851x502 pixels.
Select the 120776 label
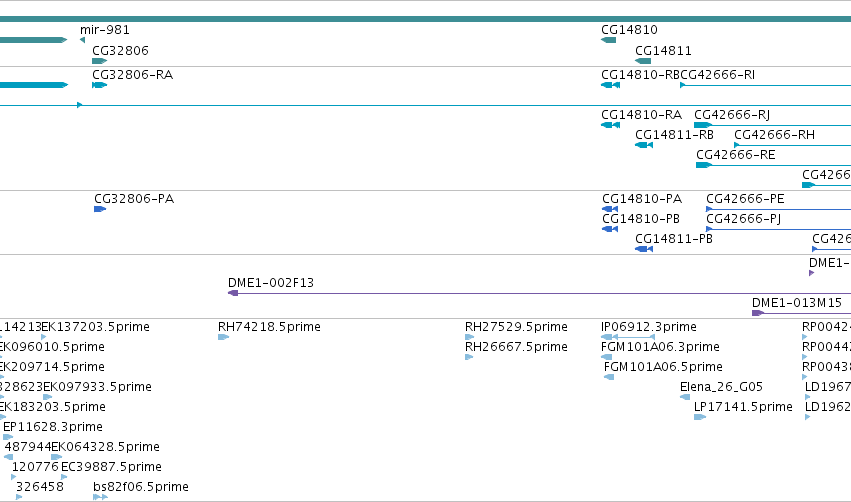pyautogui.click(x=35, y=468)
